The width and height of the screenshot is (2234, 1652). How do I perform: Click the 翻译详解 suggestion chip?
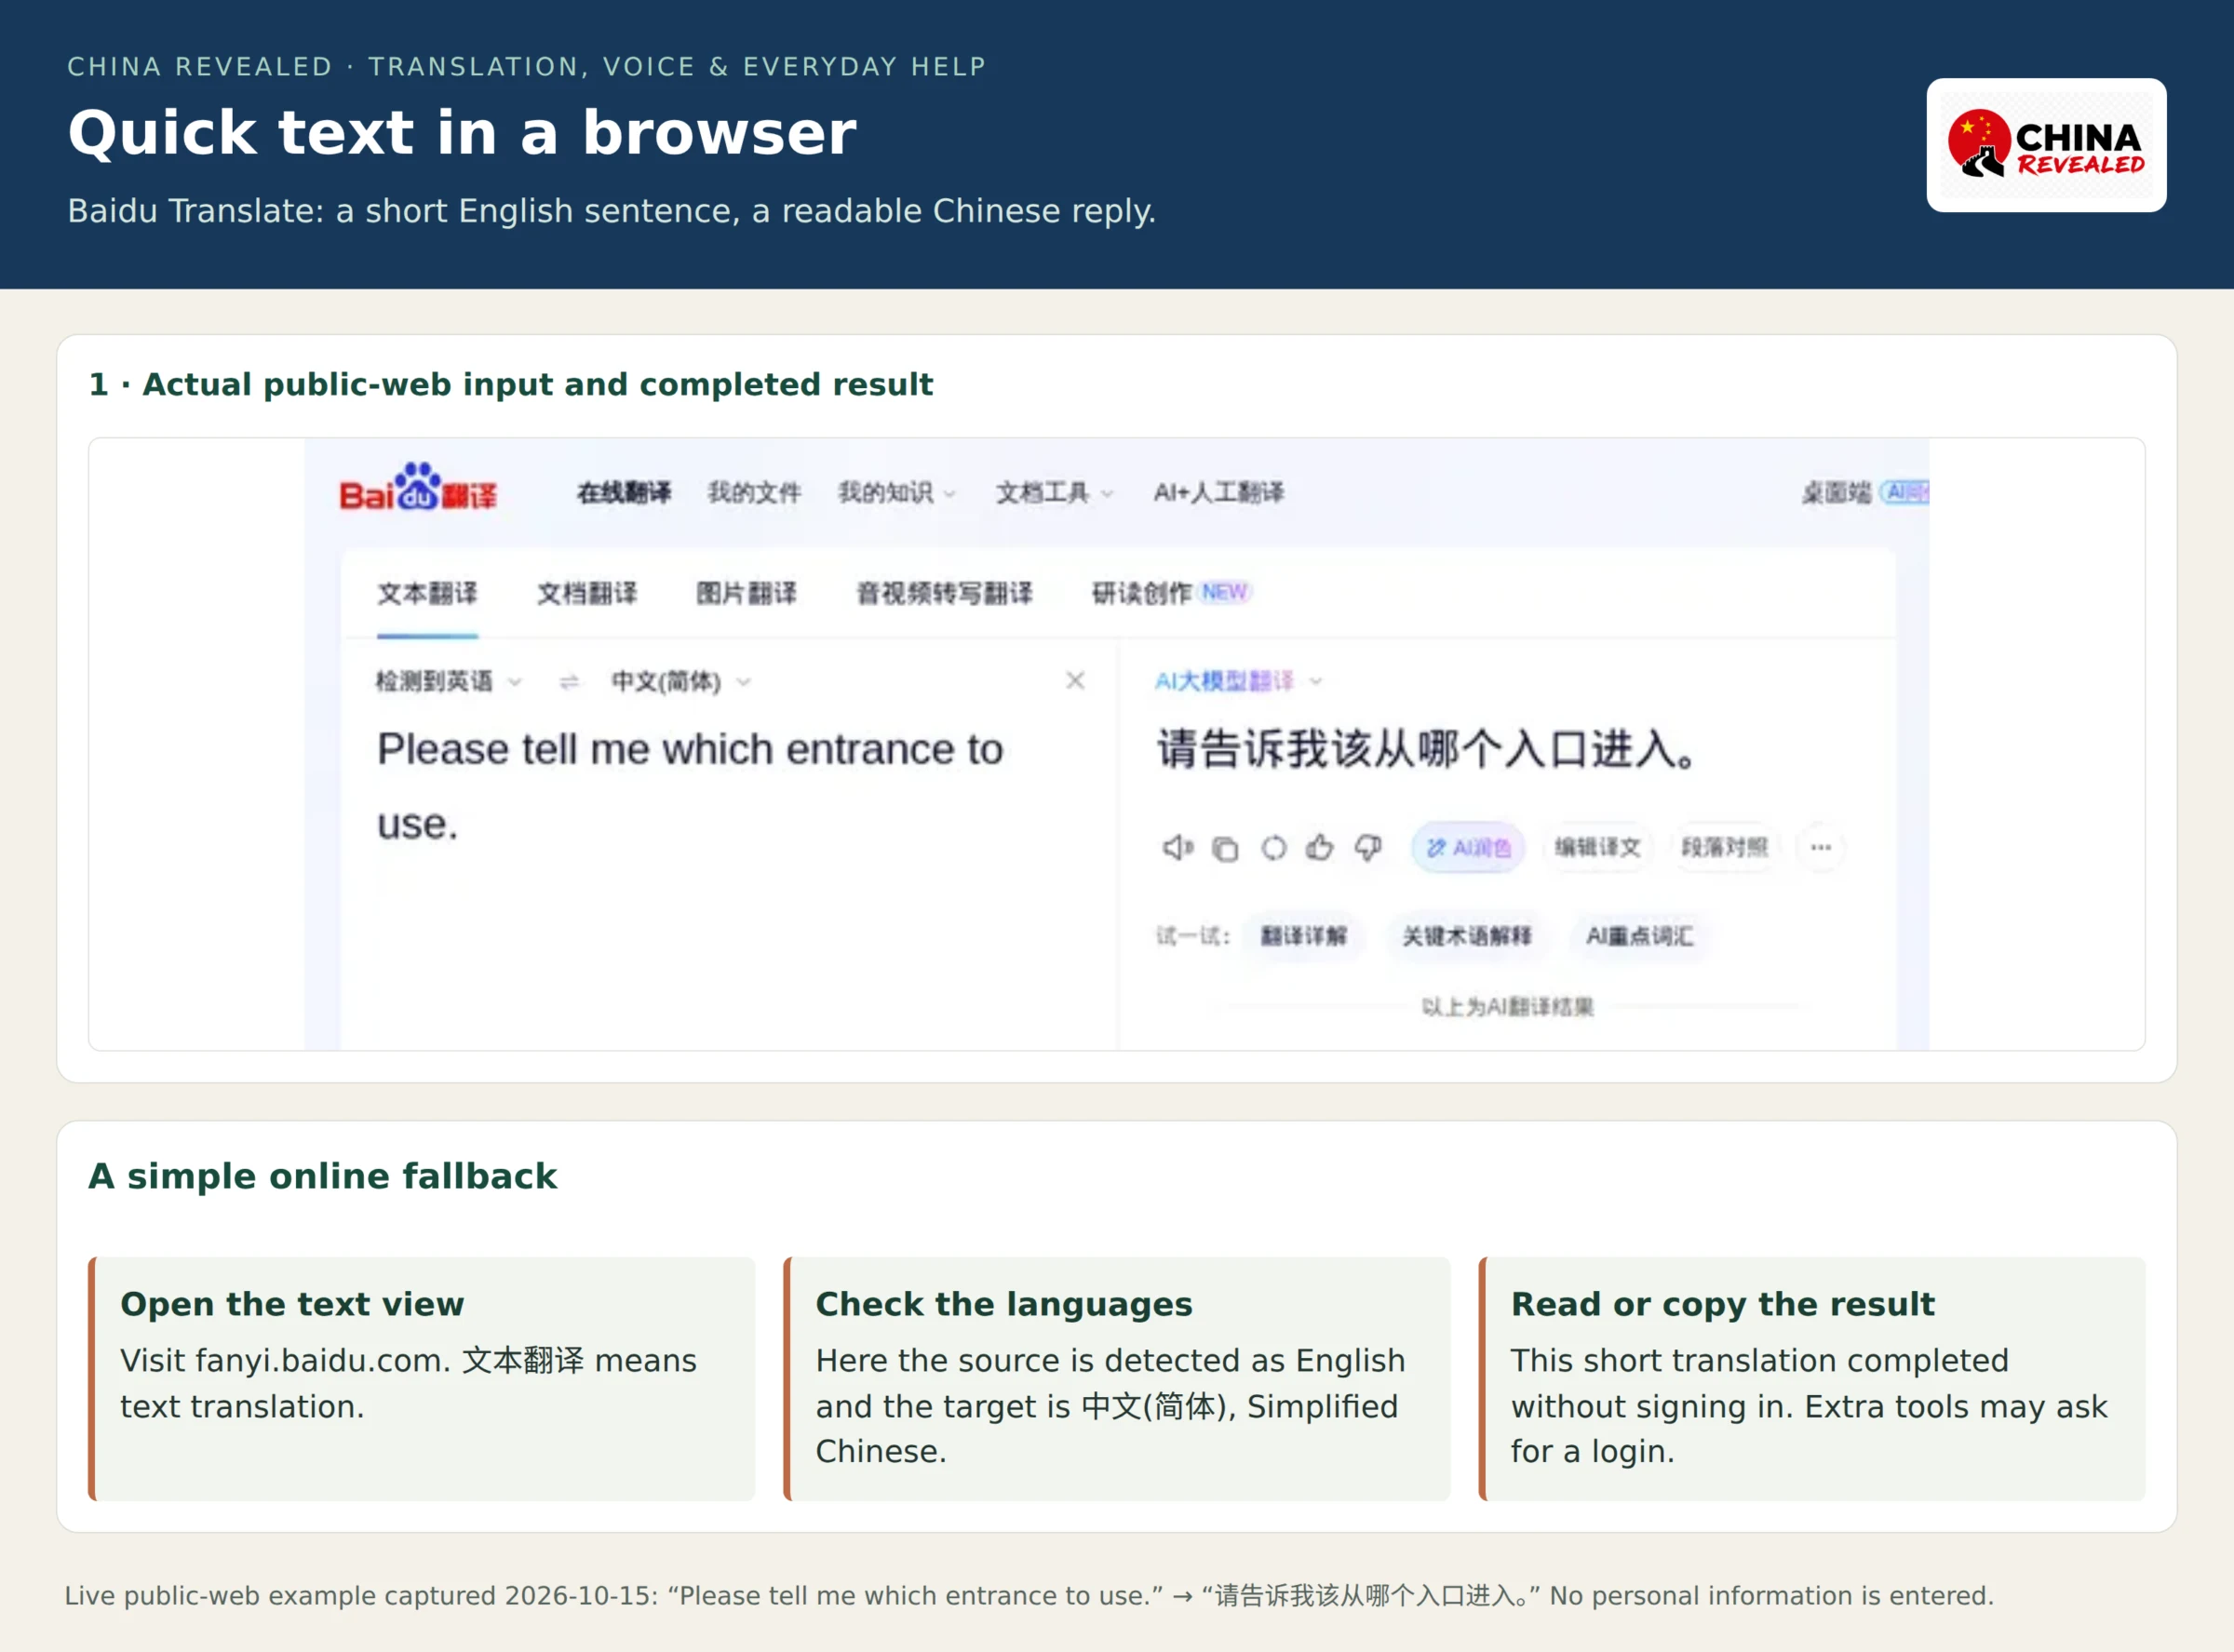[1303, 936]
